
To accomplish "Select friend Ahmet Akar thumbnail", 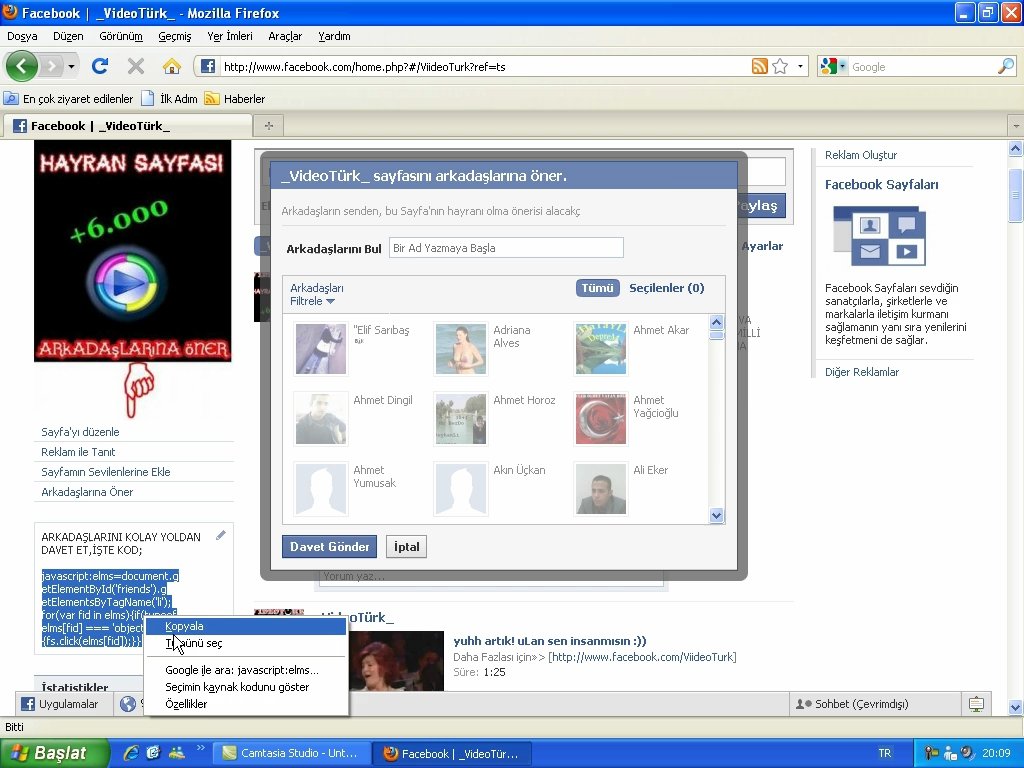I will [601, 349].
